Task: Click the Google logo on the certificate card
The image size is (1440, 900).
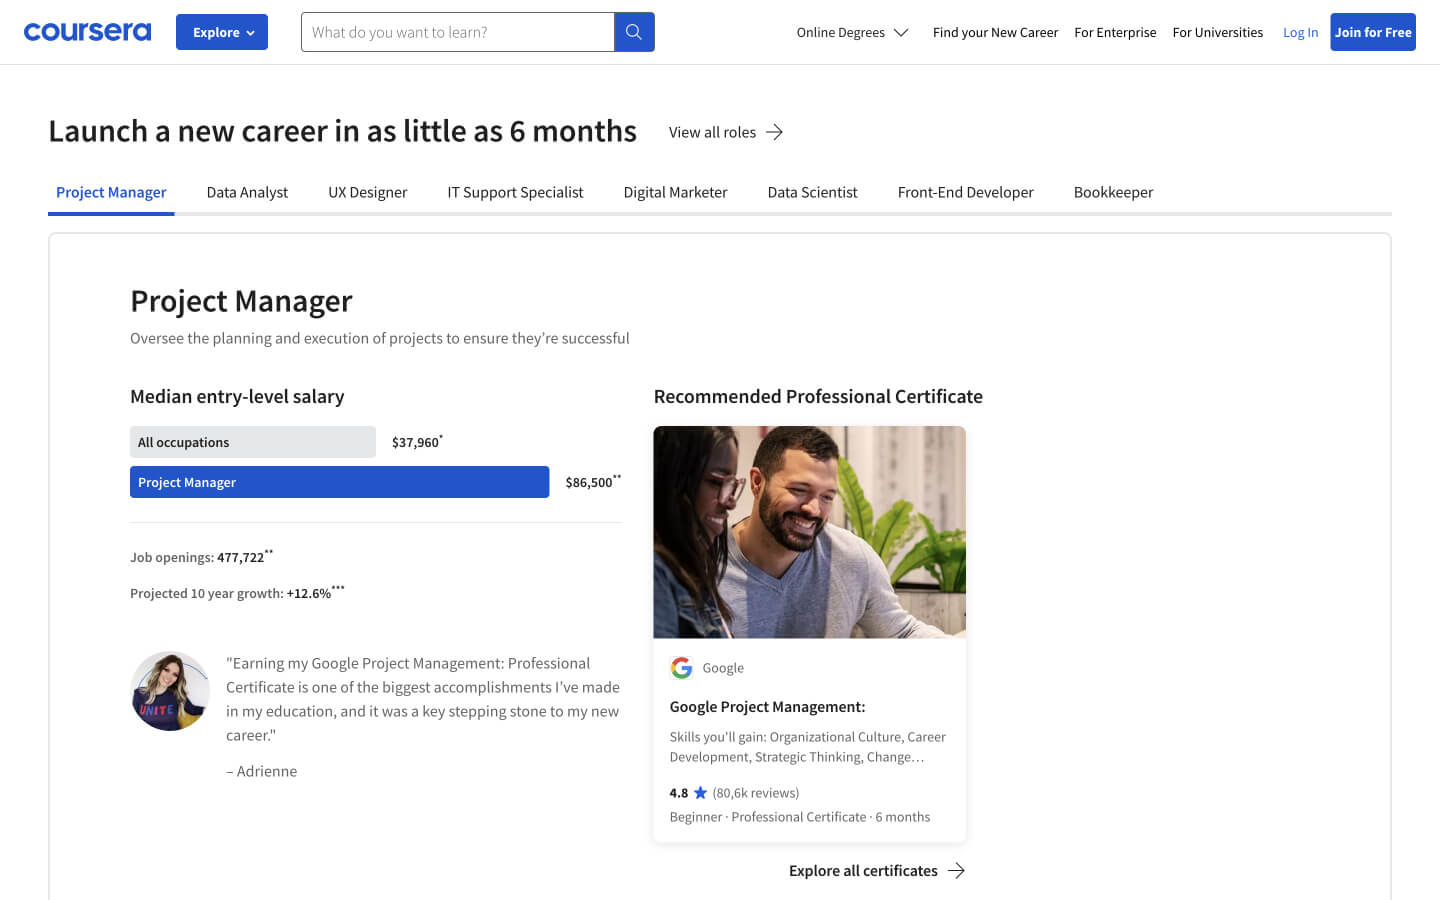Action: pyautogui.click(x=682, y=667)
